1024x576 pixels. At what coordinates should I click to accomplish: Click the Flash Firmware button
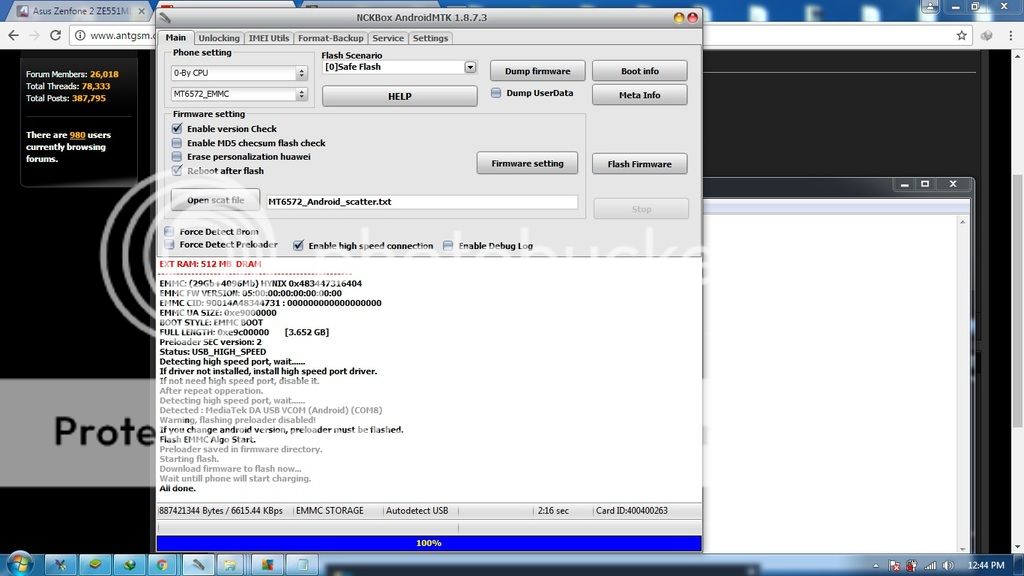click(x=640, y=164)
